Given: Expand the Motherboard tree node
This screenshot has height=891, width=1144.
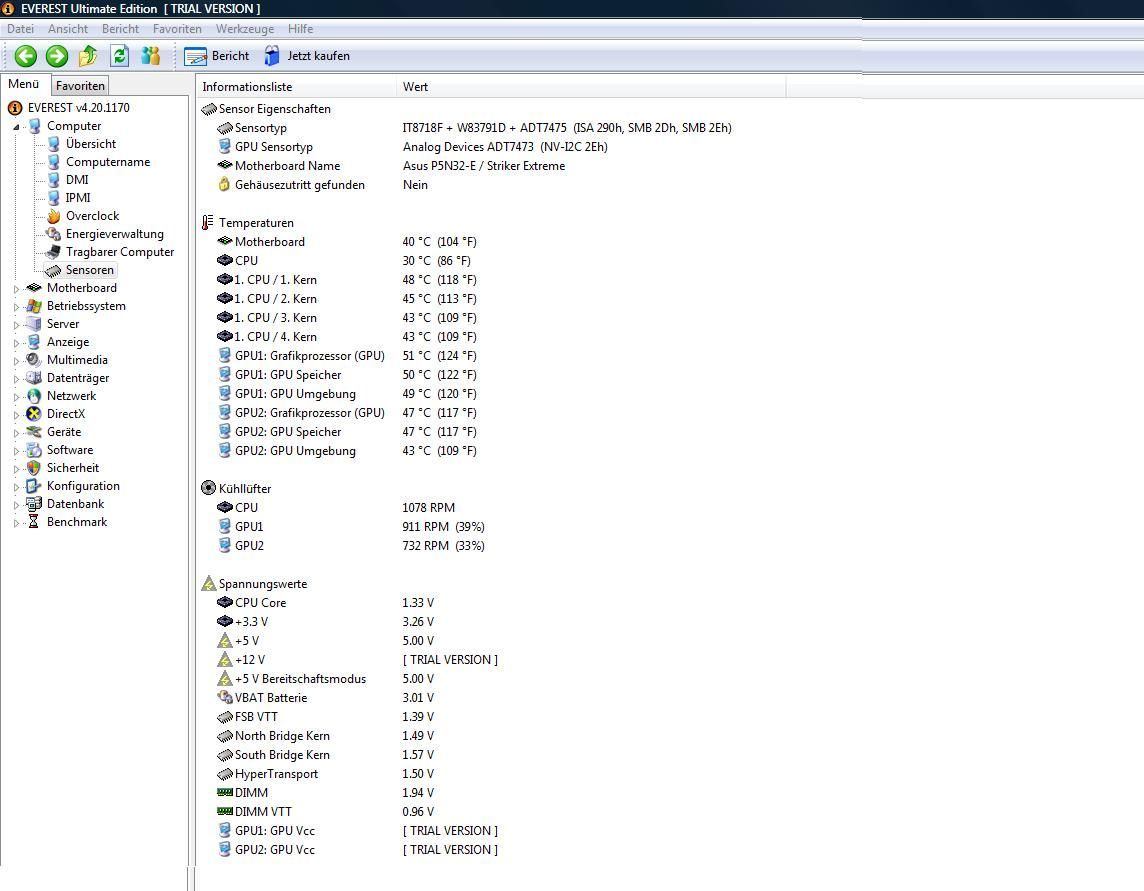Looking at the screenshot, I should pos(16,289).
